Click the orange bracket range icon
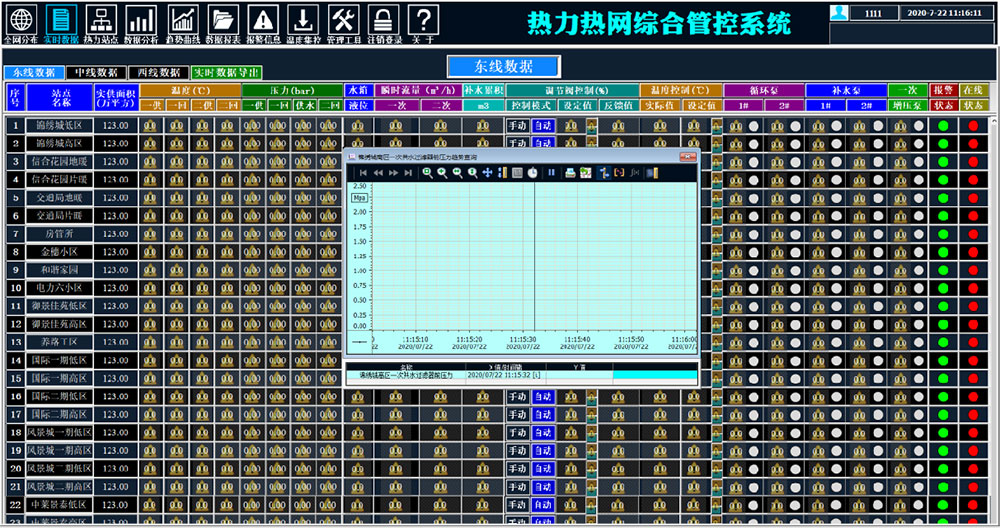Screen dimensions: 1000x528 [x=619, y=173]
